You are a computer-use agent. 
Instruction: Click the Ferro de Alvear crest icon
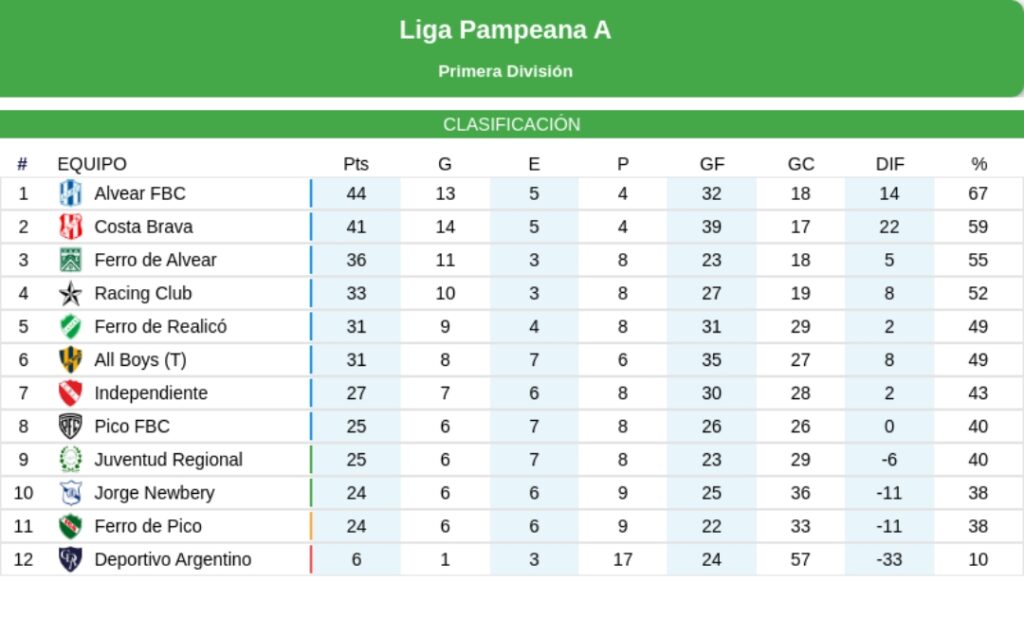[x=70, y=260]
